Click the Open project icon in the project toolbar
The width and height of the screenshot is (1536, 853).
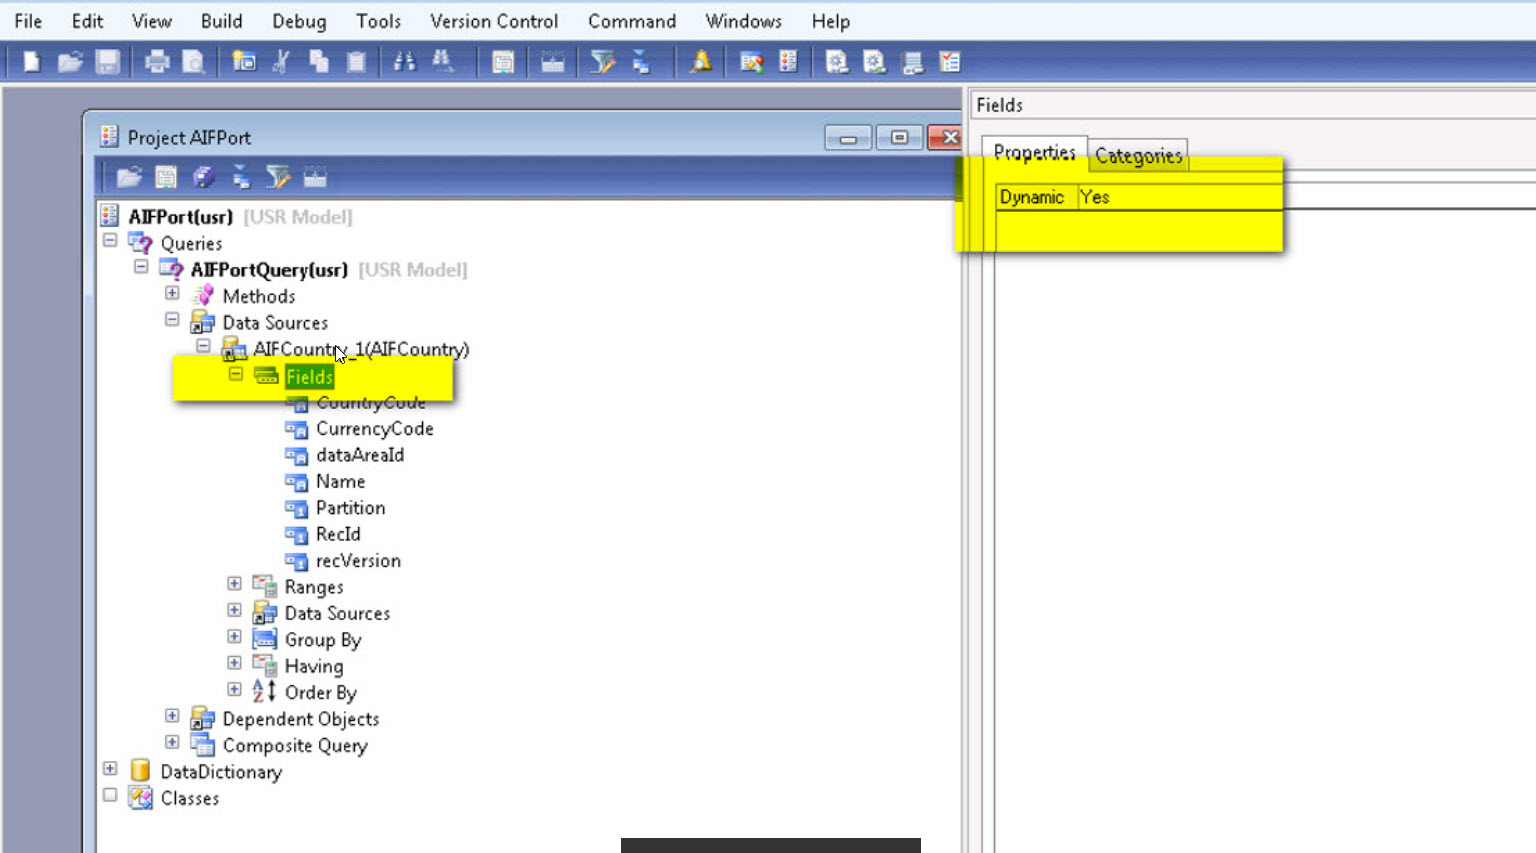129,176
